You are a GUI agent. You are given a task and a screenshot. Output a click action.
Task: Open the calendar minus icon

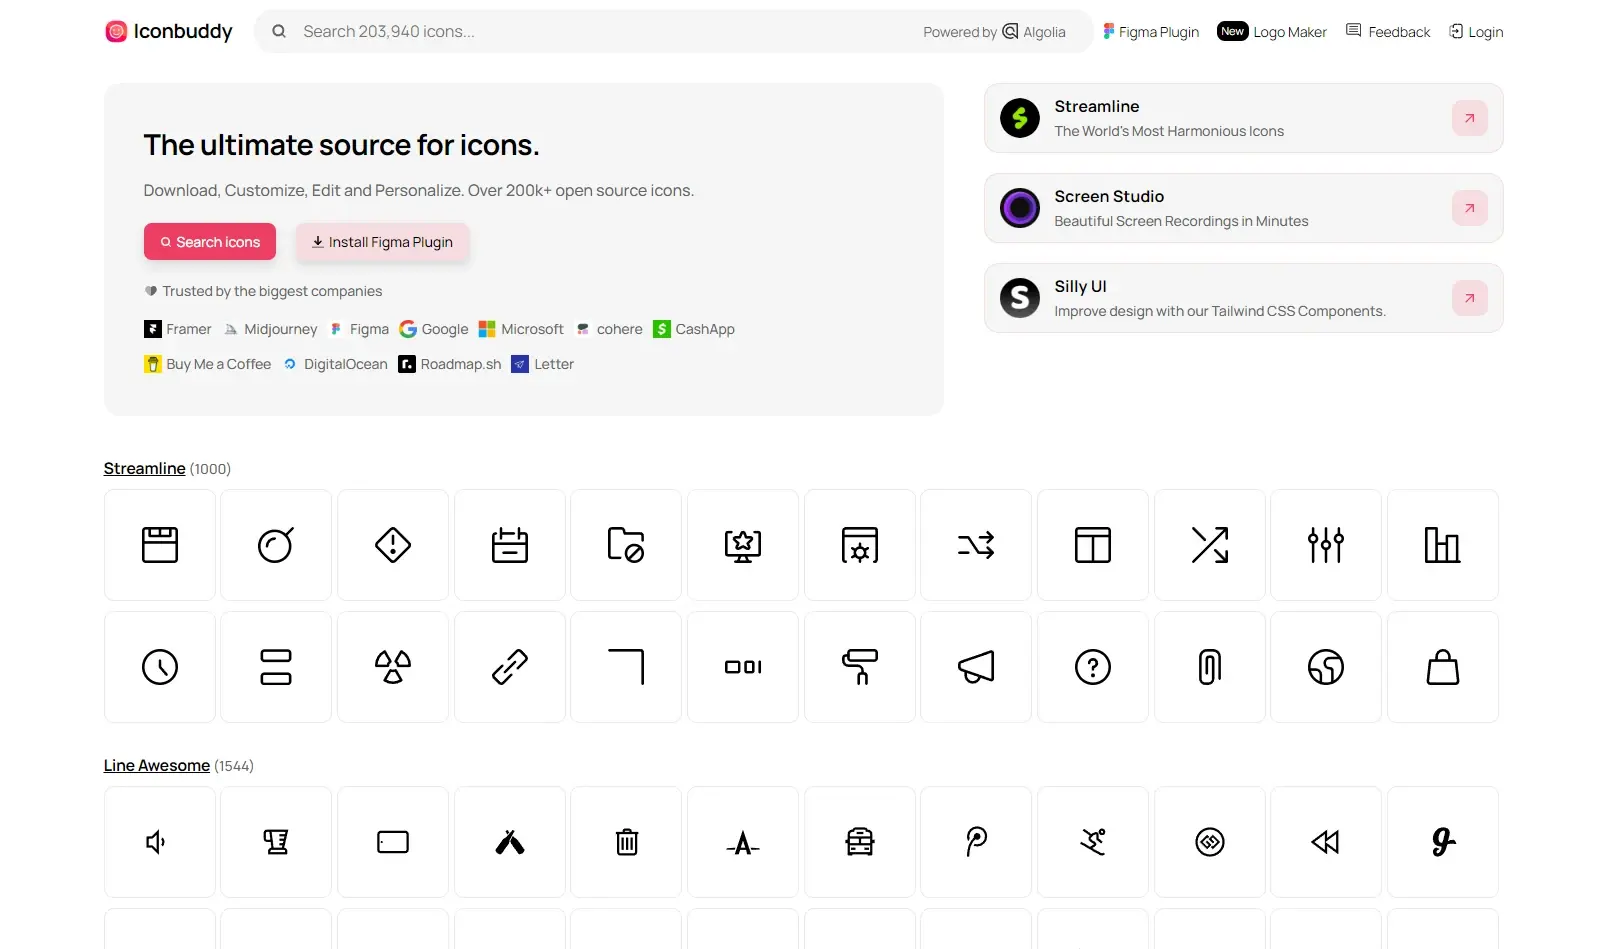pos(510,545)
